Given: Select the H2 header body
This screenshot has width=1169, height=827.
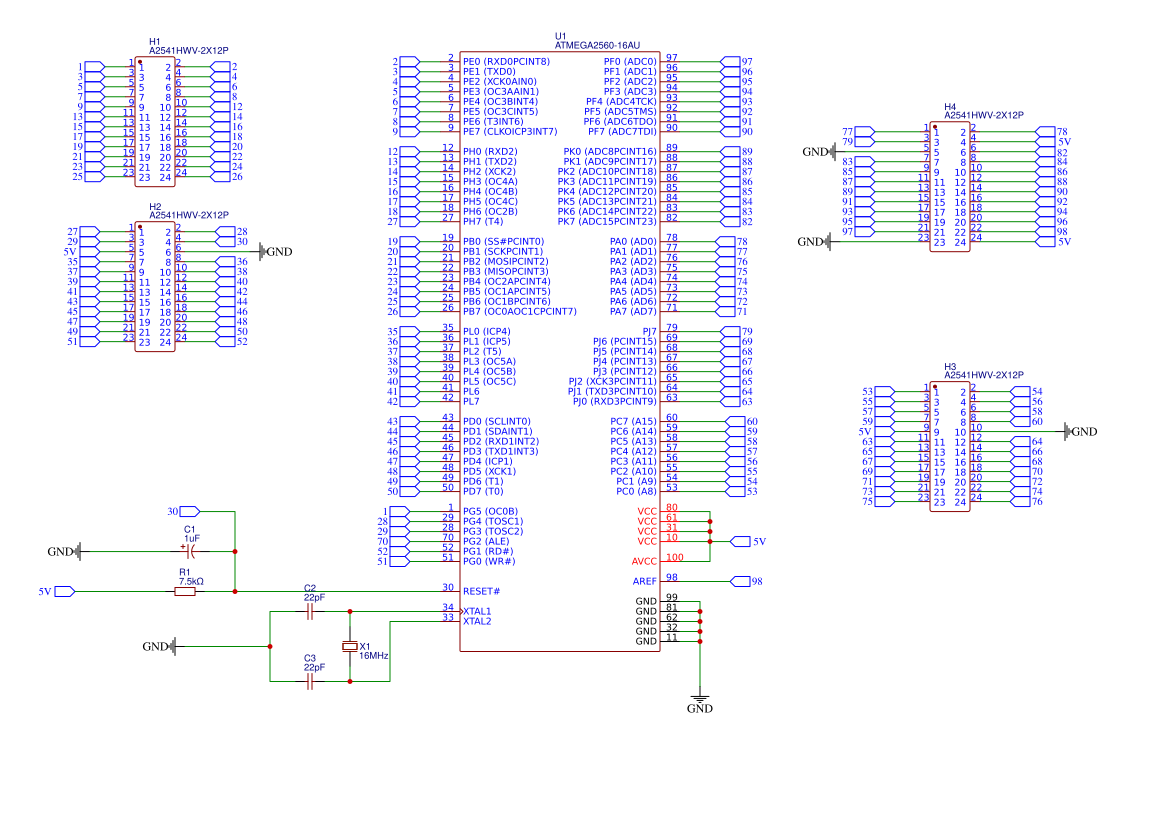Looking at the screenshot, I should 155,286.
